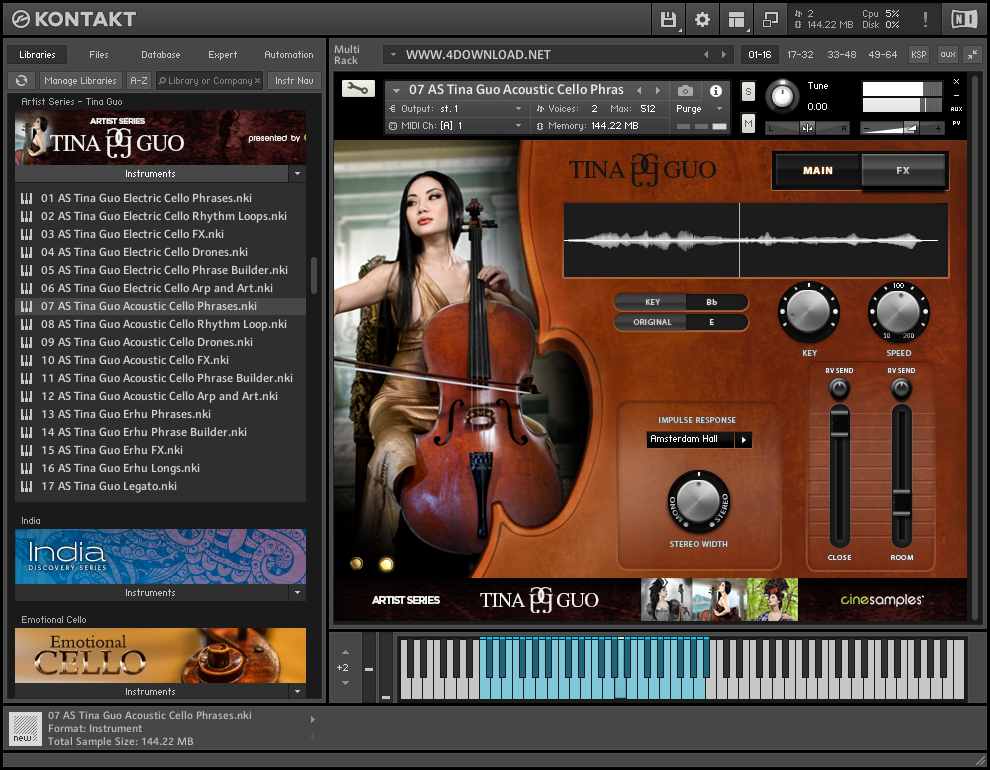Click the NI logo icon
Image resolution: width=990 pixels, height=770 pixels.
[963, 20]
